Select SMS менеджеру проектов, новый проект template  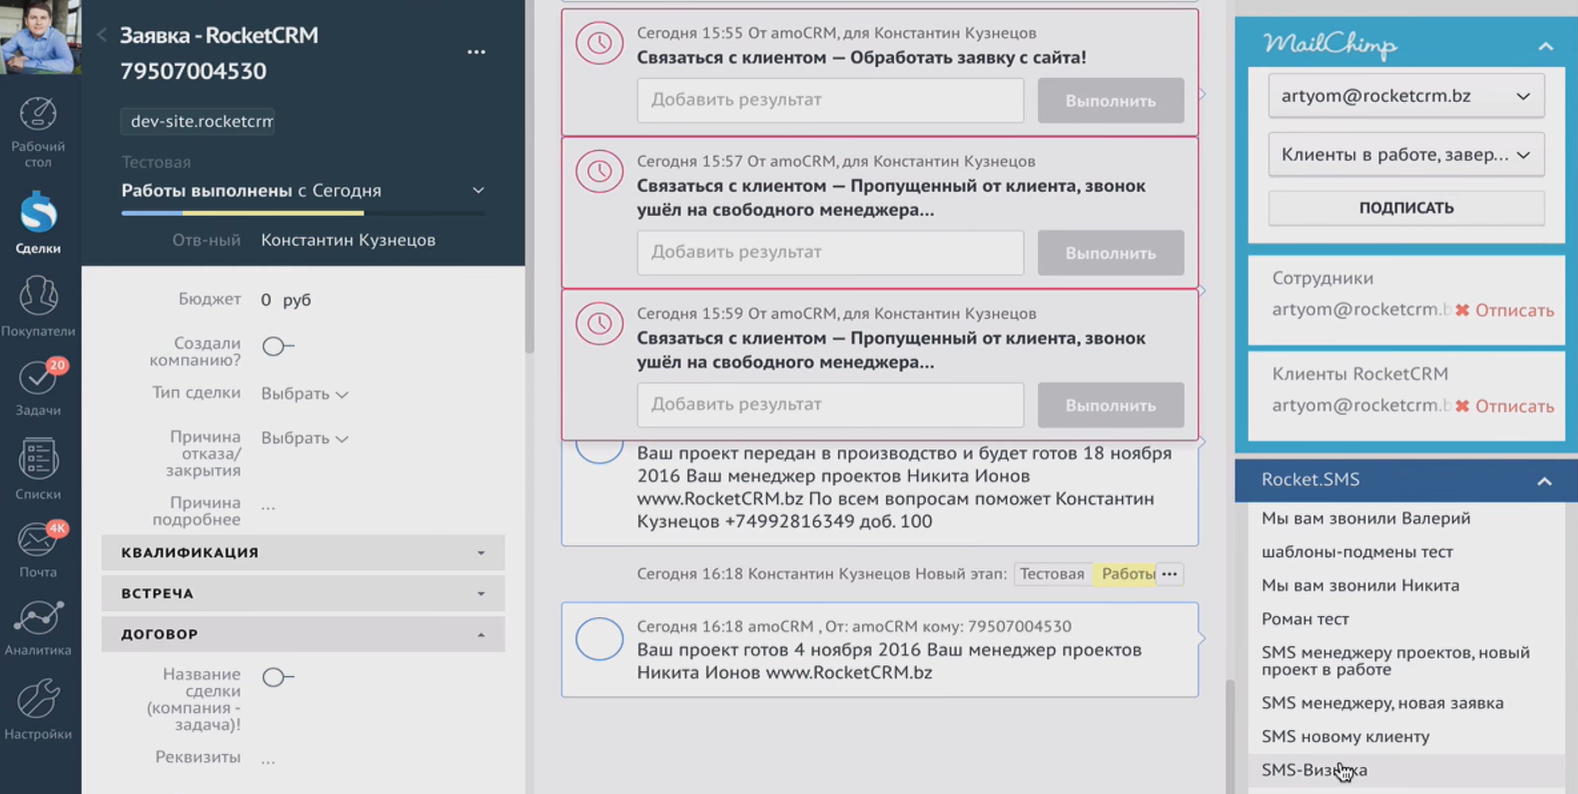click(1395, 661)
